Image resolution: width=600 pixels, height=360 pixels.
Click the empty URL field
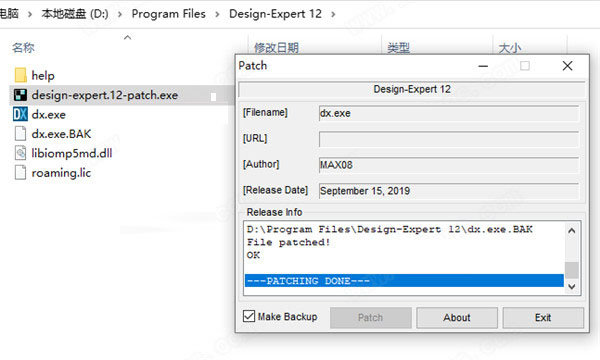tap(449, 139)
